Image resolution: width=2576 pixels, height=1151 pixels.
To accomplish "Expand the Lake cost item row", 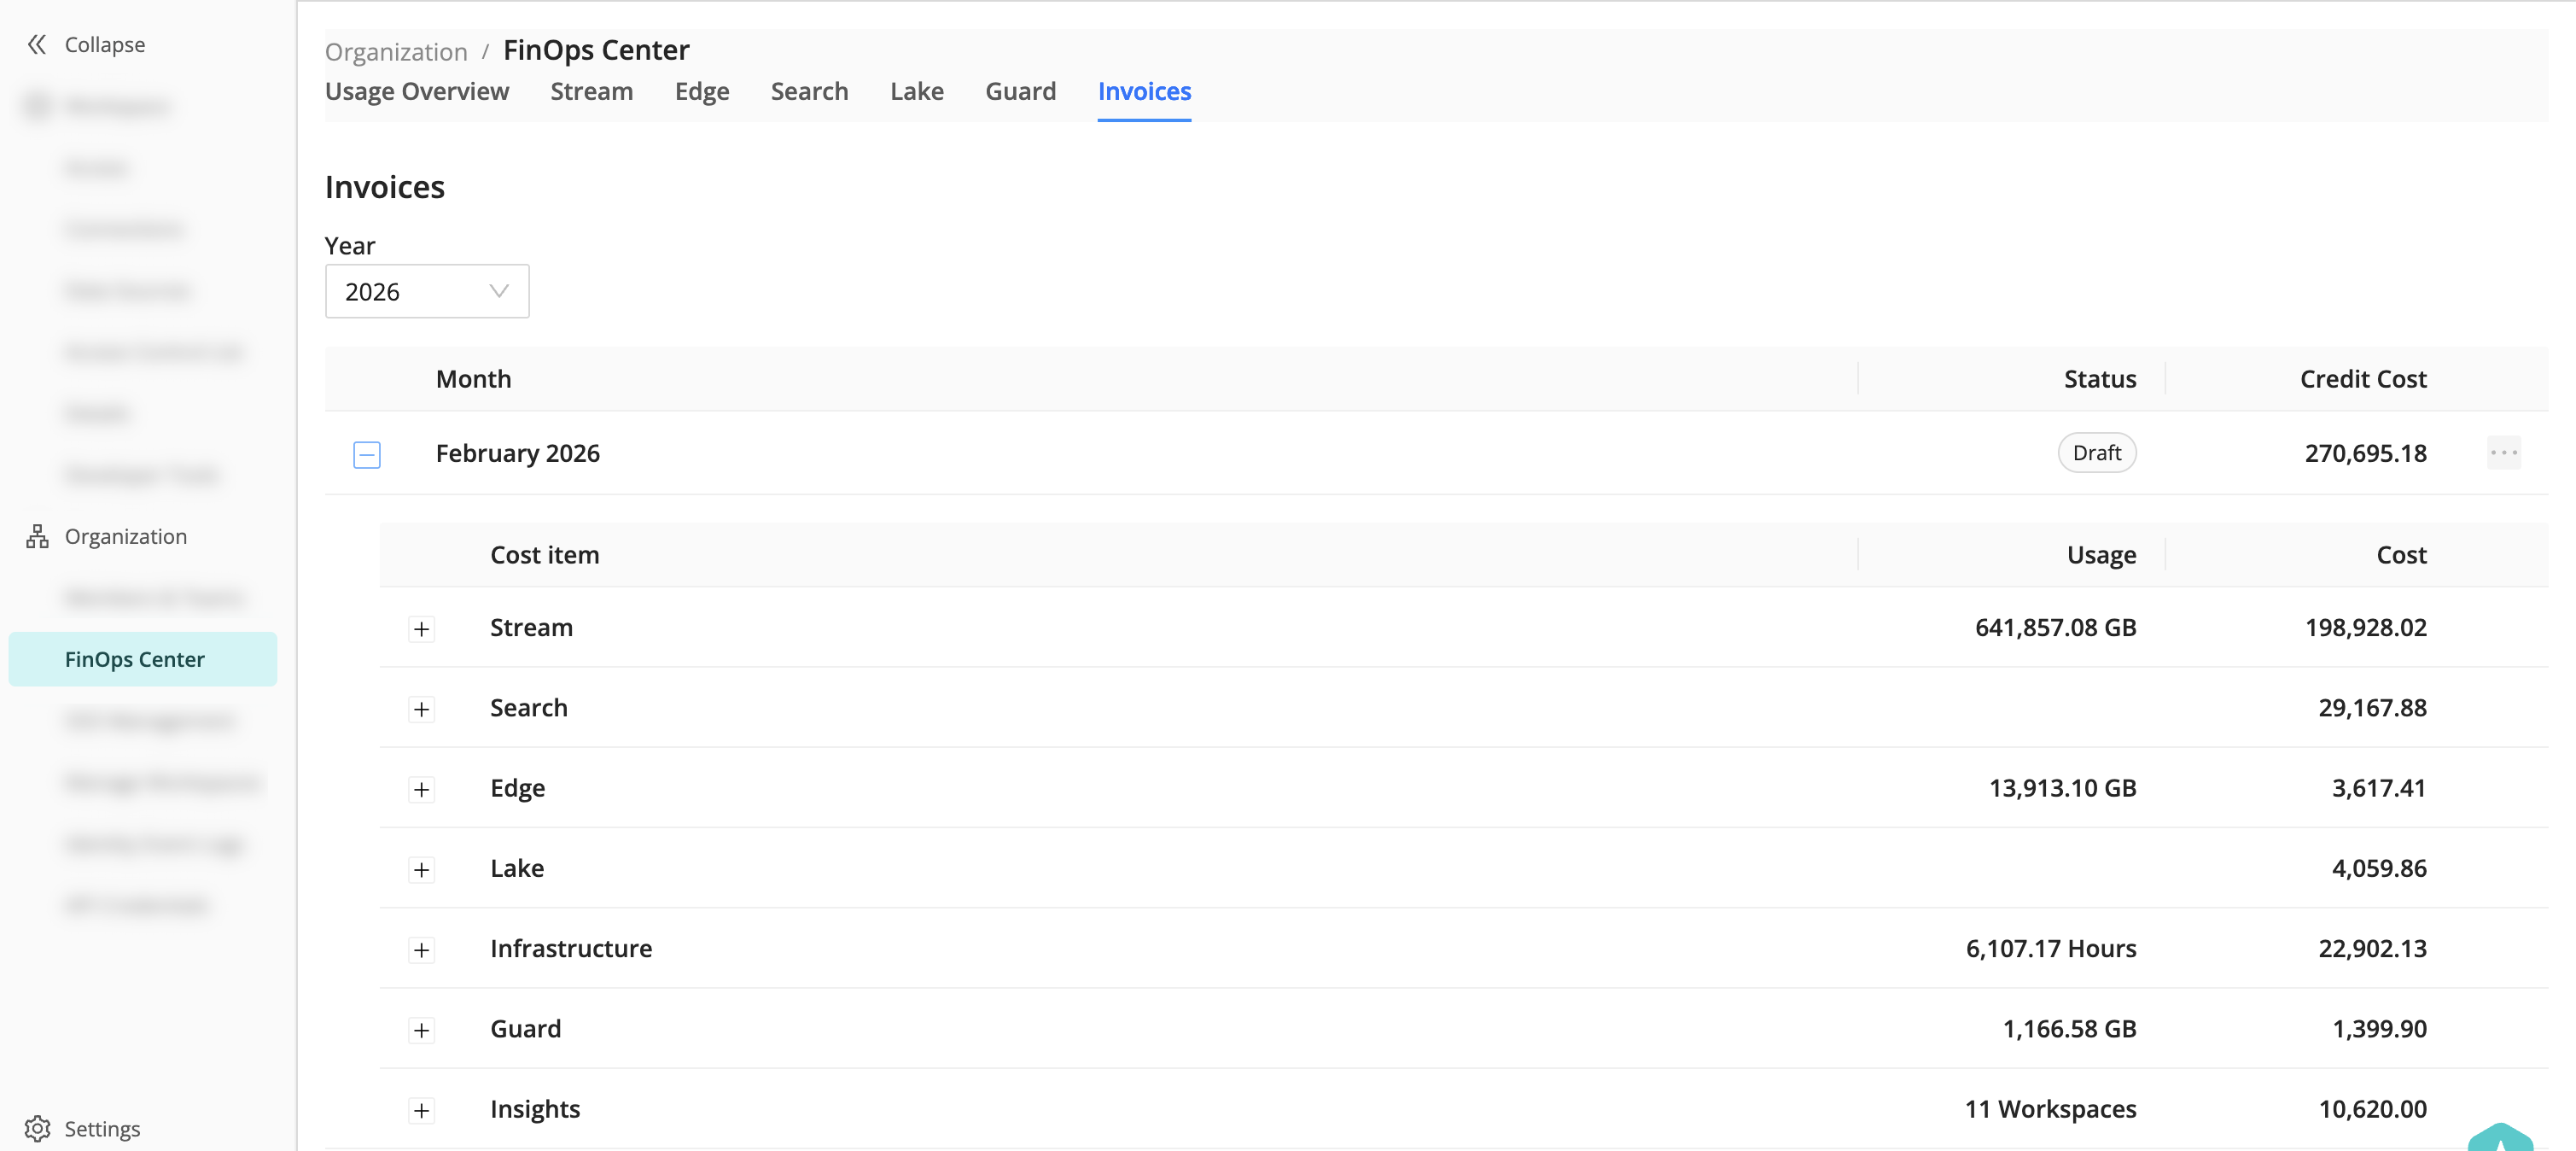I will tap(422, 869).
